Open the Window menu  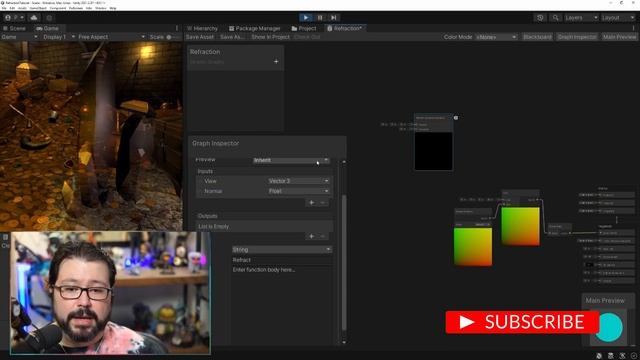pos(100,8)
